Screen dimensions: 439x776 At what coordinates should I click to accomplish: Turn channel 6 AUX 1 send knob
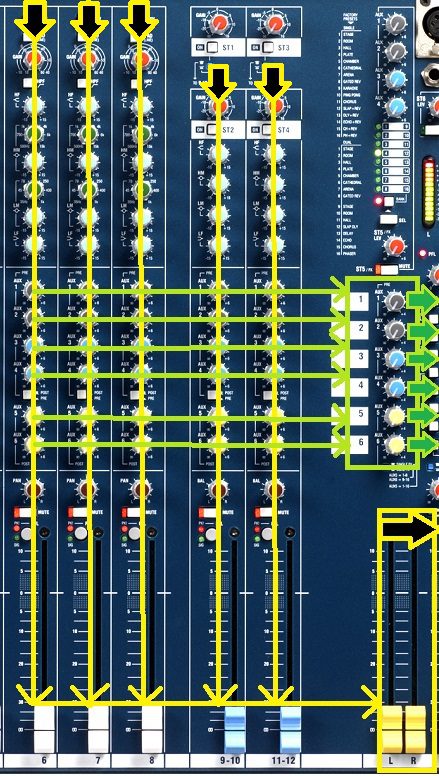pyautogui.click(x=33, y=289)
